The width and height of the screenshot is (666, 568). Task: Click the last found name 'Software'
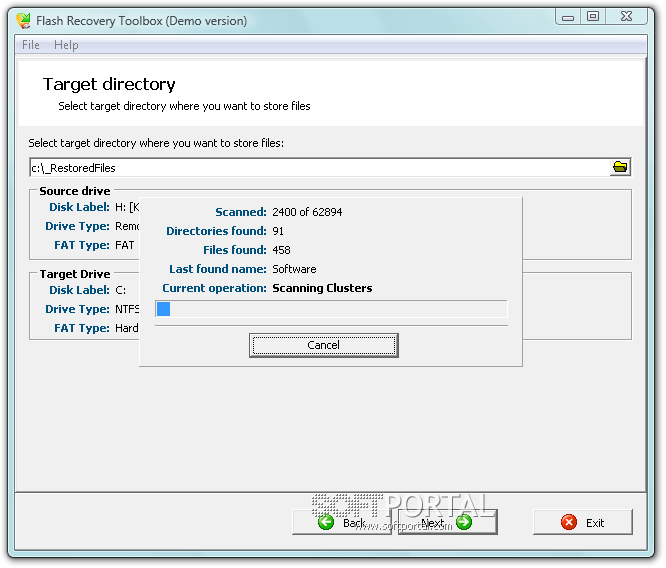[294, 269]
